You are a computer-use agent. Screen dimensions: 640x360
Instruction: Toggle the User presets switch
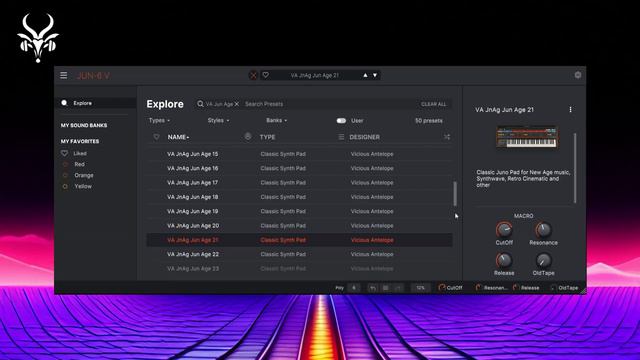point(341,121)
